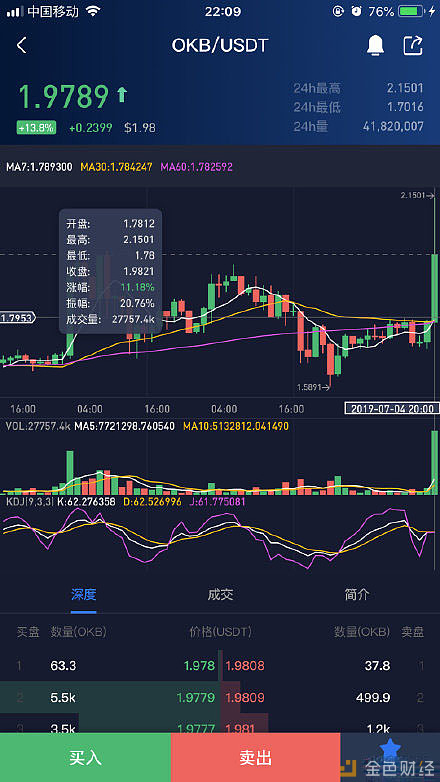This screenshot has width=440, height=782.
Task: Tap the red 卖出 button
Action: click(255, 758)
